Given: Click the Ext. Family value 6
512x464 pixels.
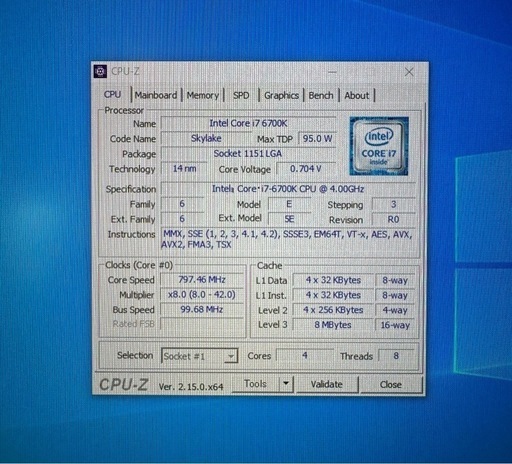Looking at the screenshot, I should tap(182, 219).
